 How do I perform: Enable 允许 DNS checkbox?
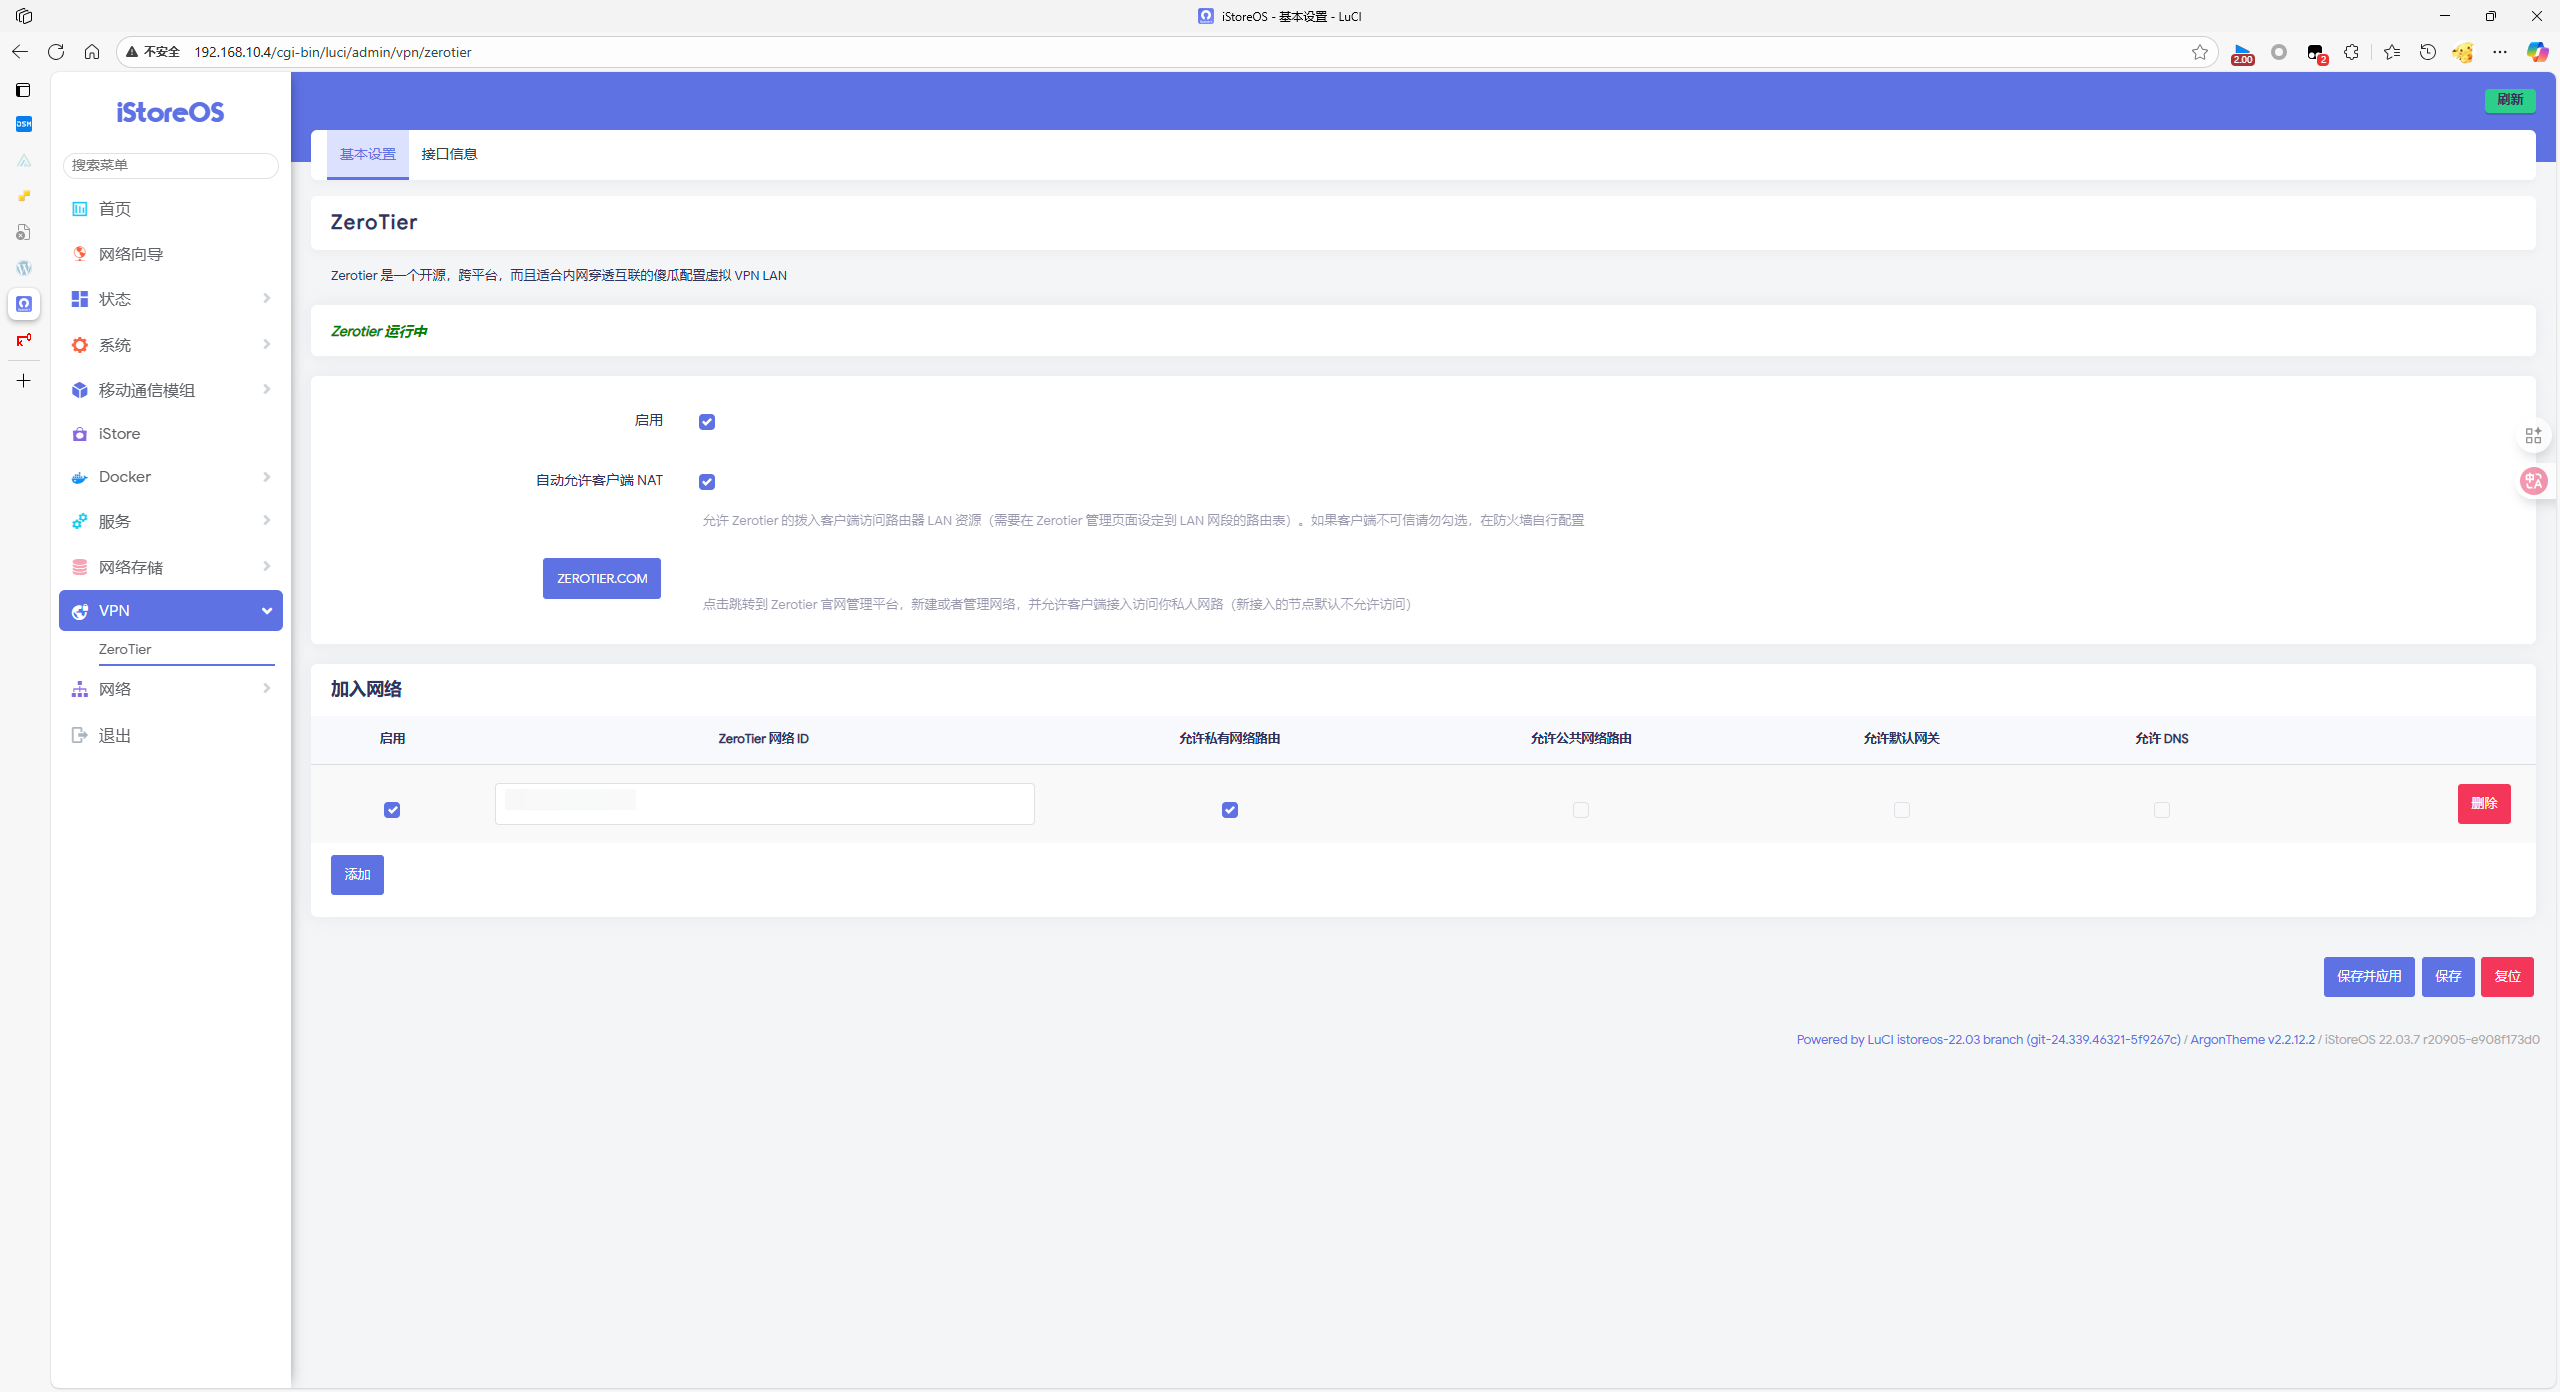[x=2162, y=810]
